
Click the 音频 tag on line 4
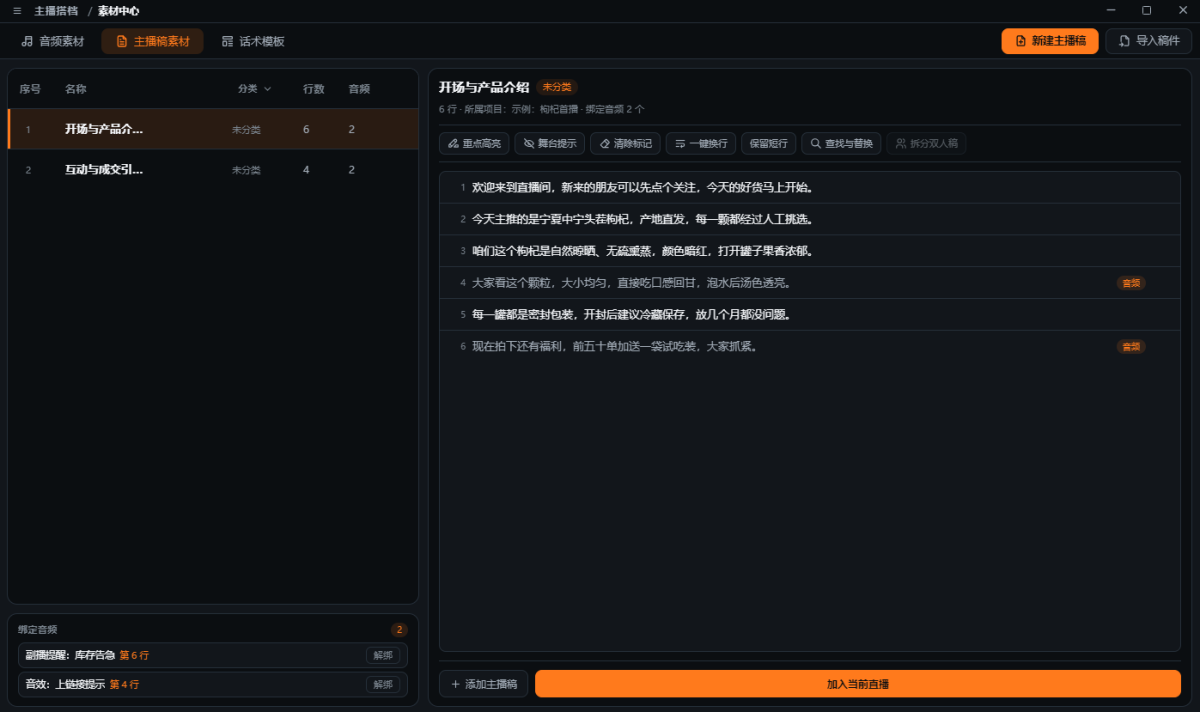[1131, 283]
